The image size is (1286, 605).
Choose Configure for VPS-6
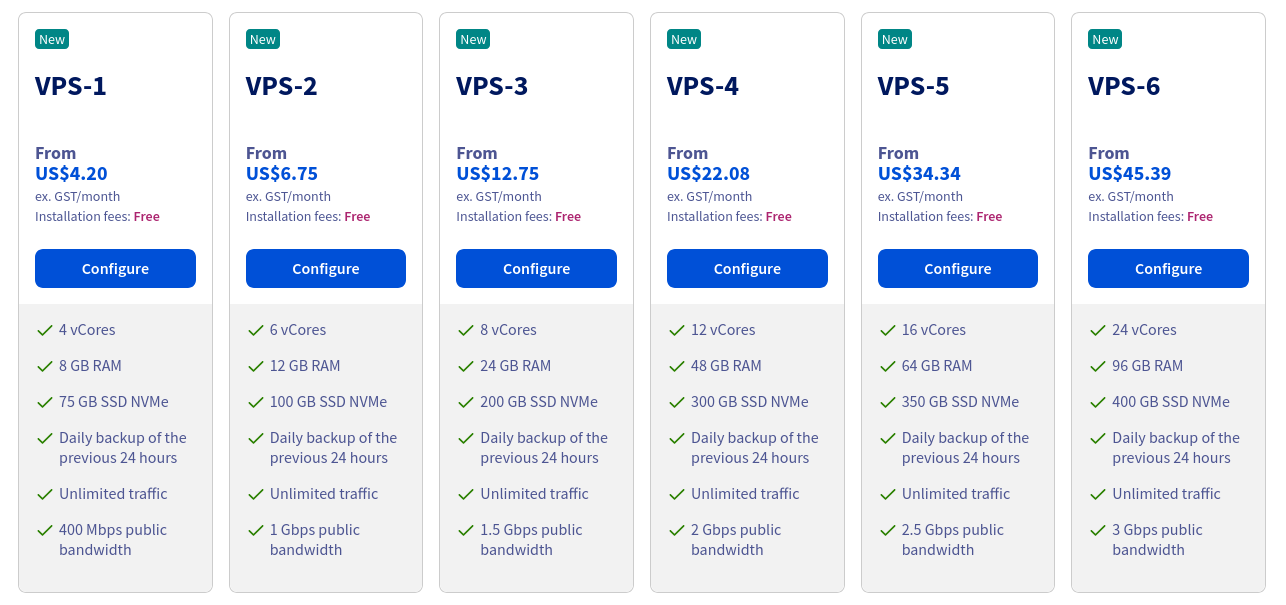click(1168, 269)
